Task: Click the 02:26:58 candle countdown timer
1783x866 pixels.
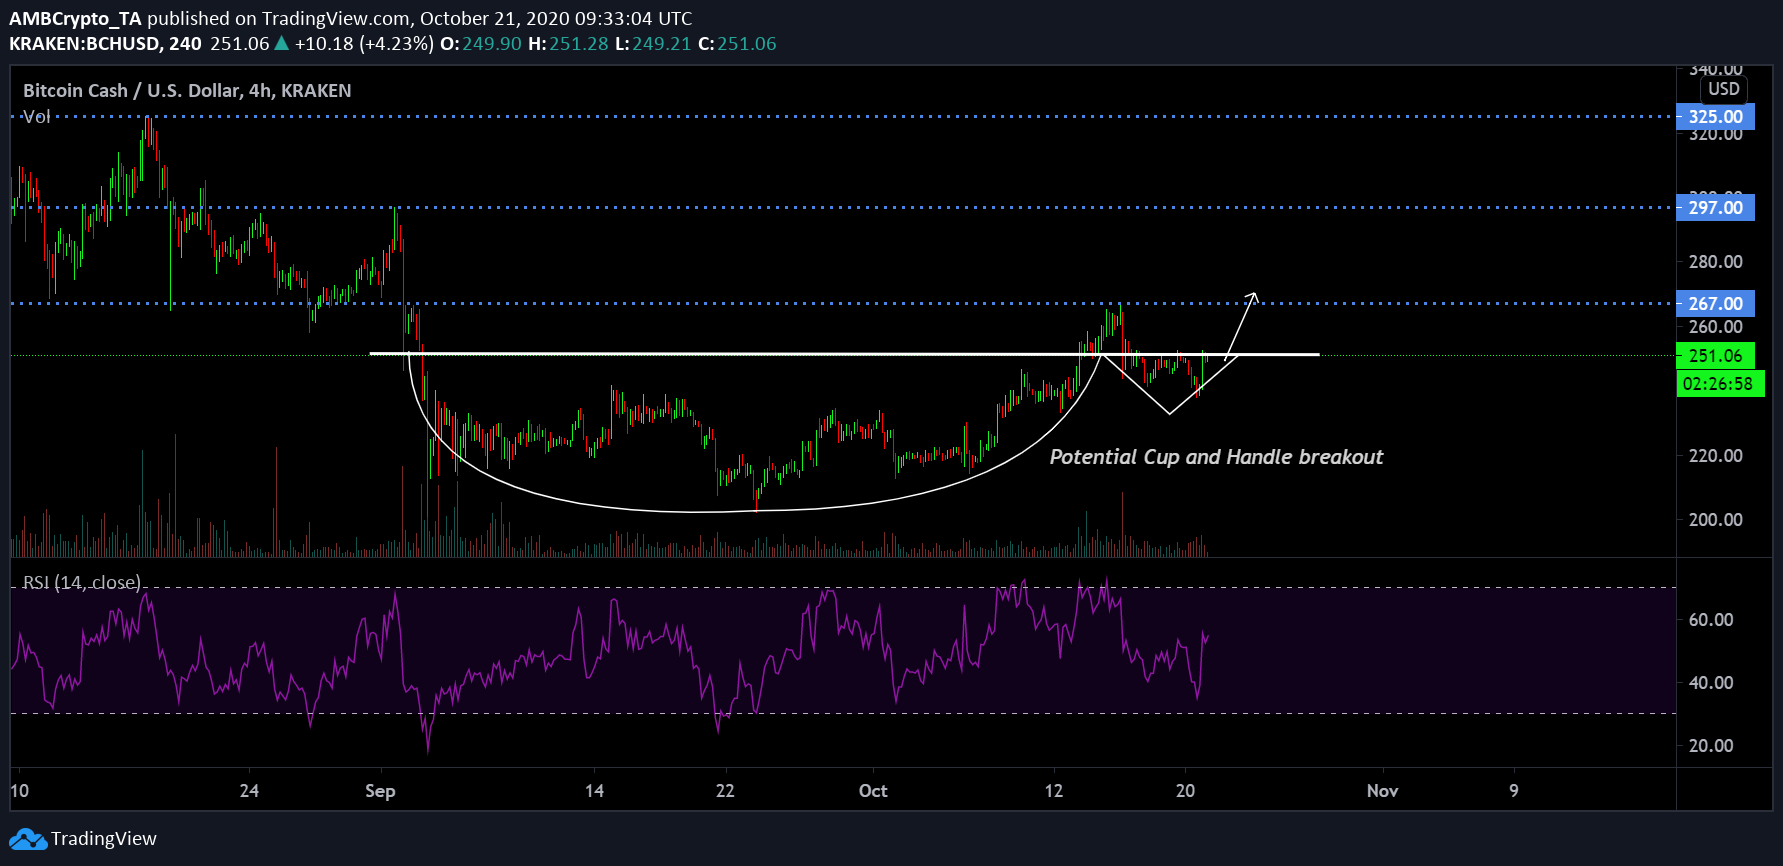Action: (x=1717, y=384)
